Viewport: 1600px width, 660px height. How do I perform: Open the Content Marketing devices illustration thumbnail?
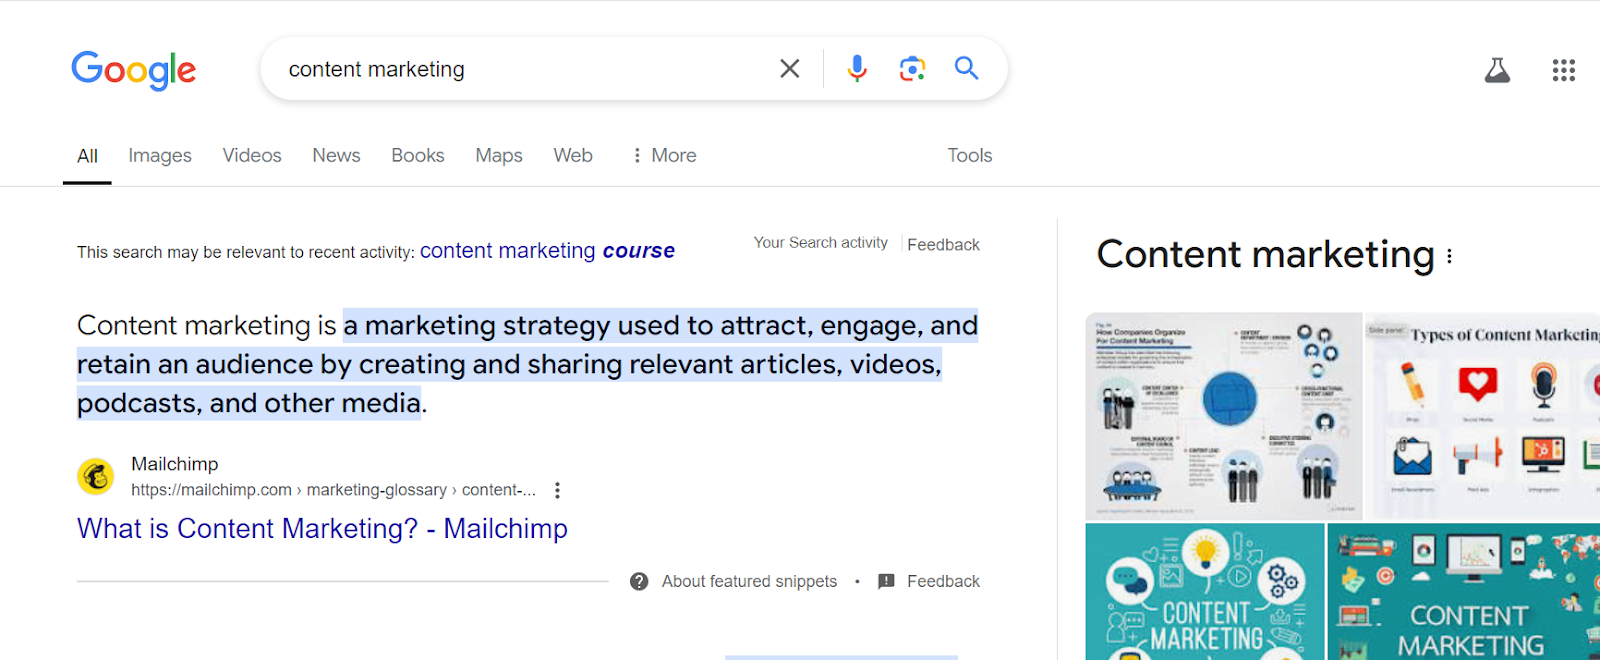[1464, 591]
